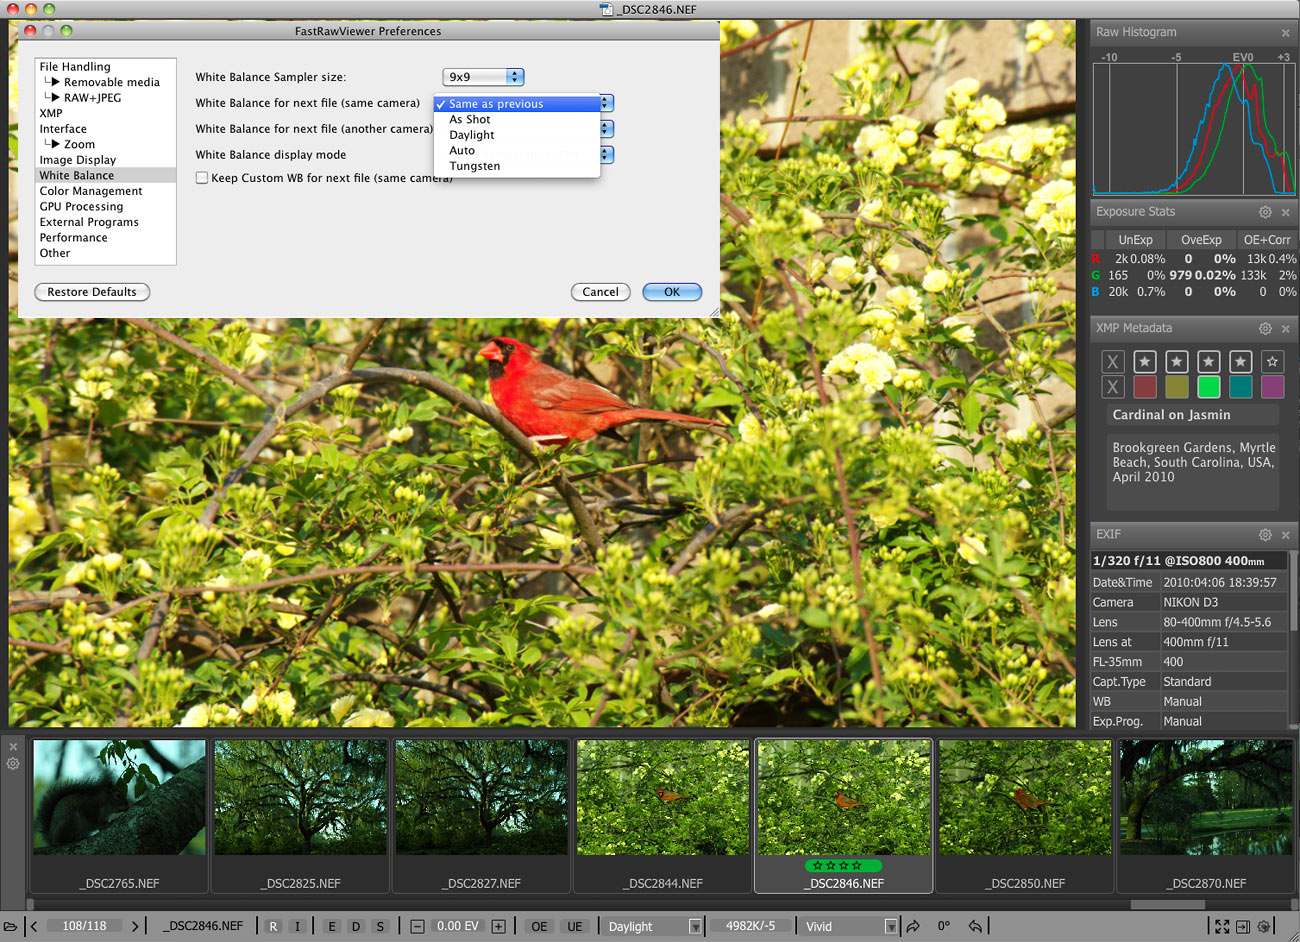The image size is (1300, 942).
Task: Rotate image counter-clockwise with the left arrow icon
Action: click(976, 927)
